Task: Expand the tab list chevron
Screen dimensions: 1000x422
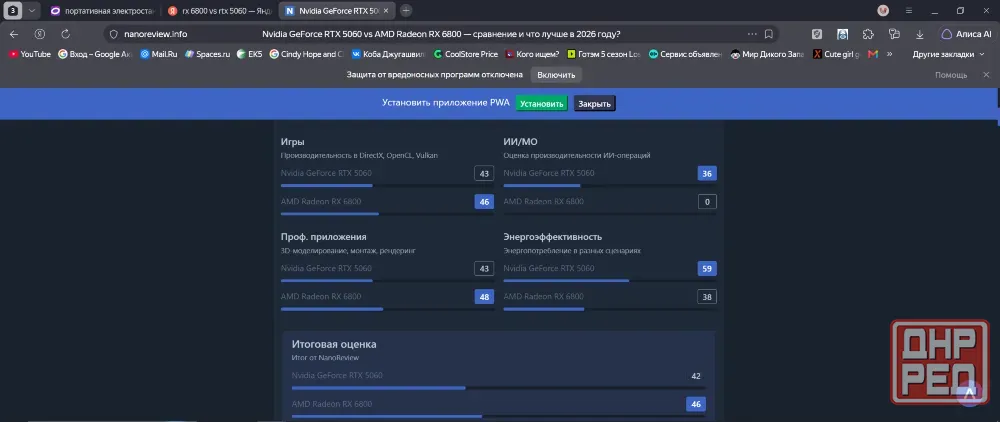Action: click(x=32, y=11)
